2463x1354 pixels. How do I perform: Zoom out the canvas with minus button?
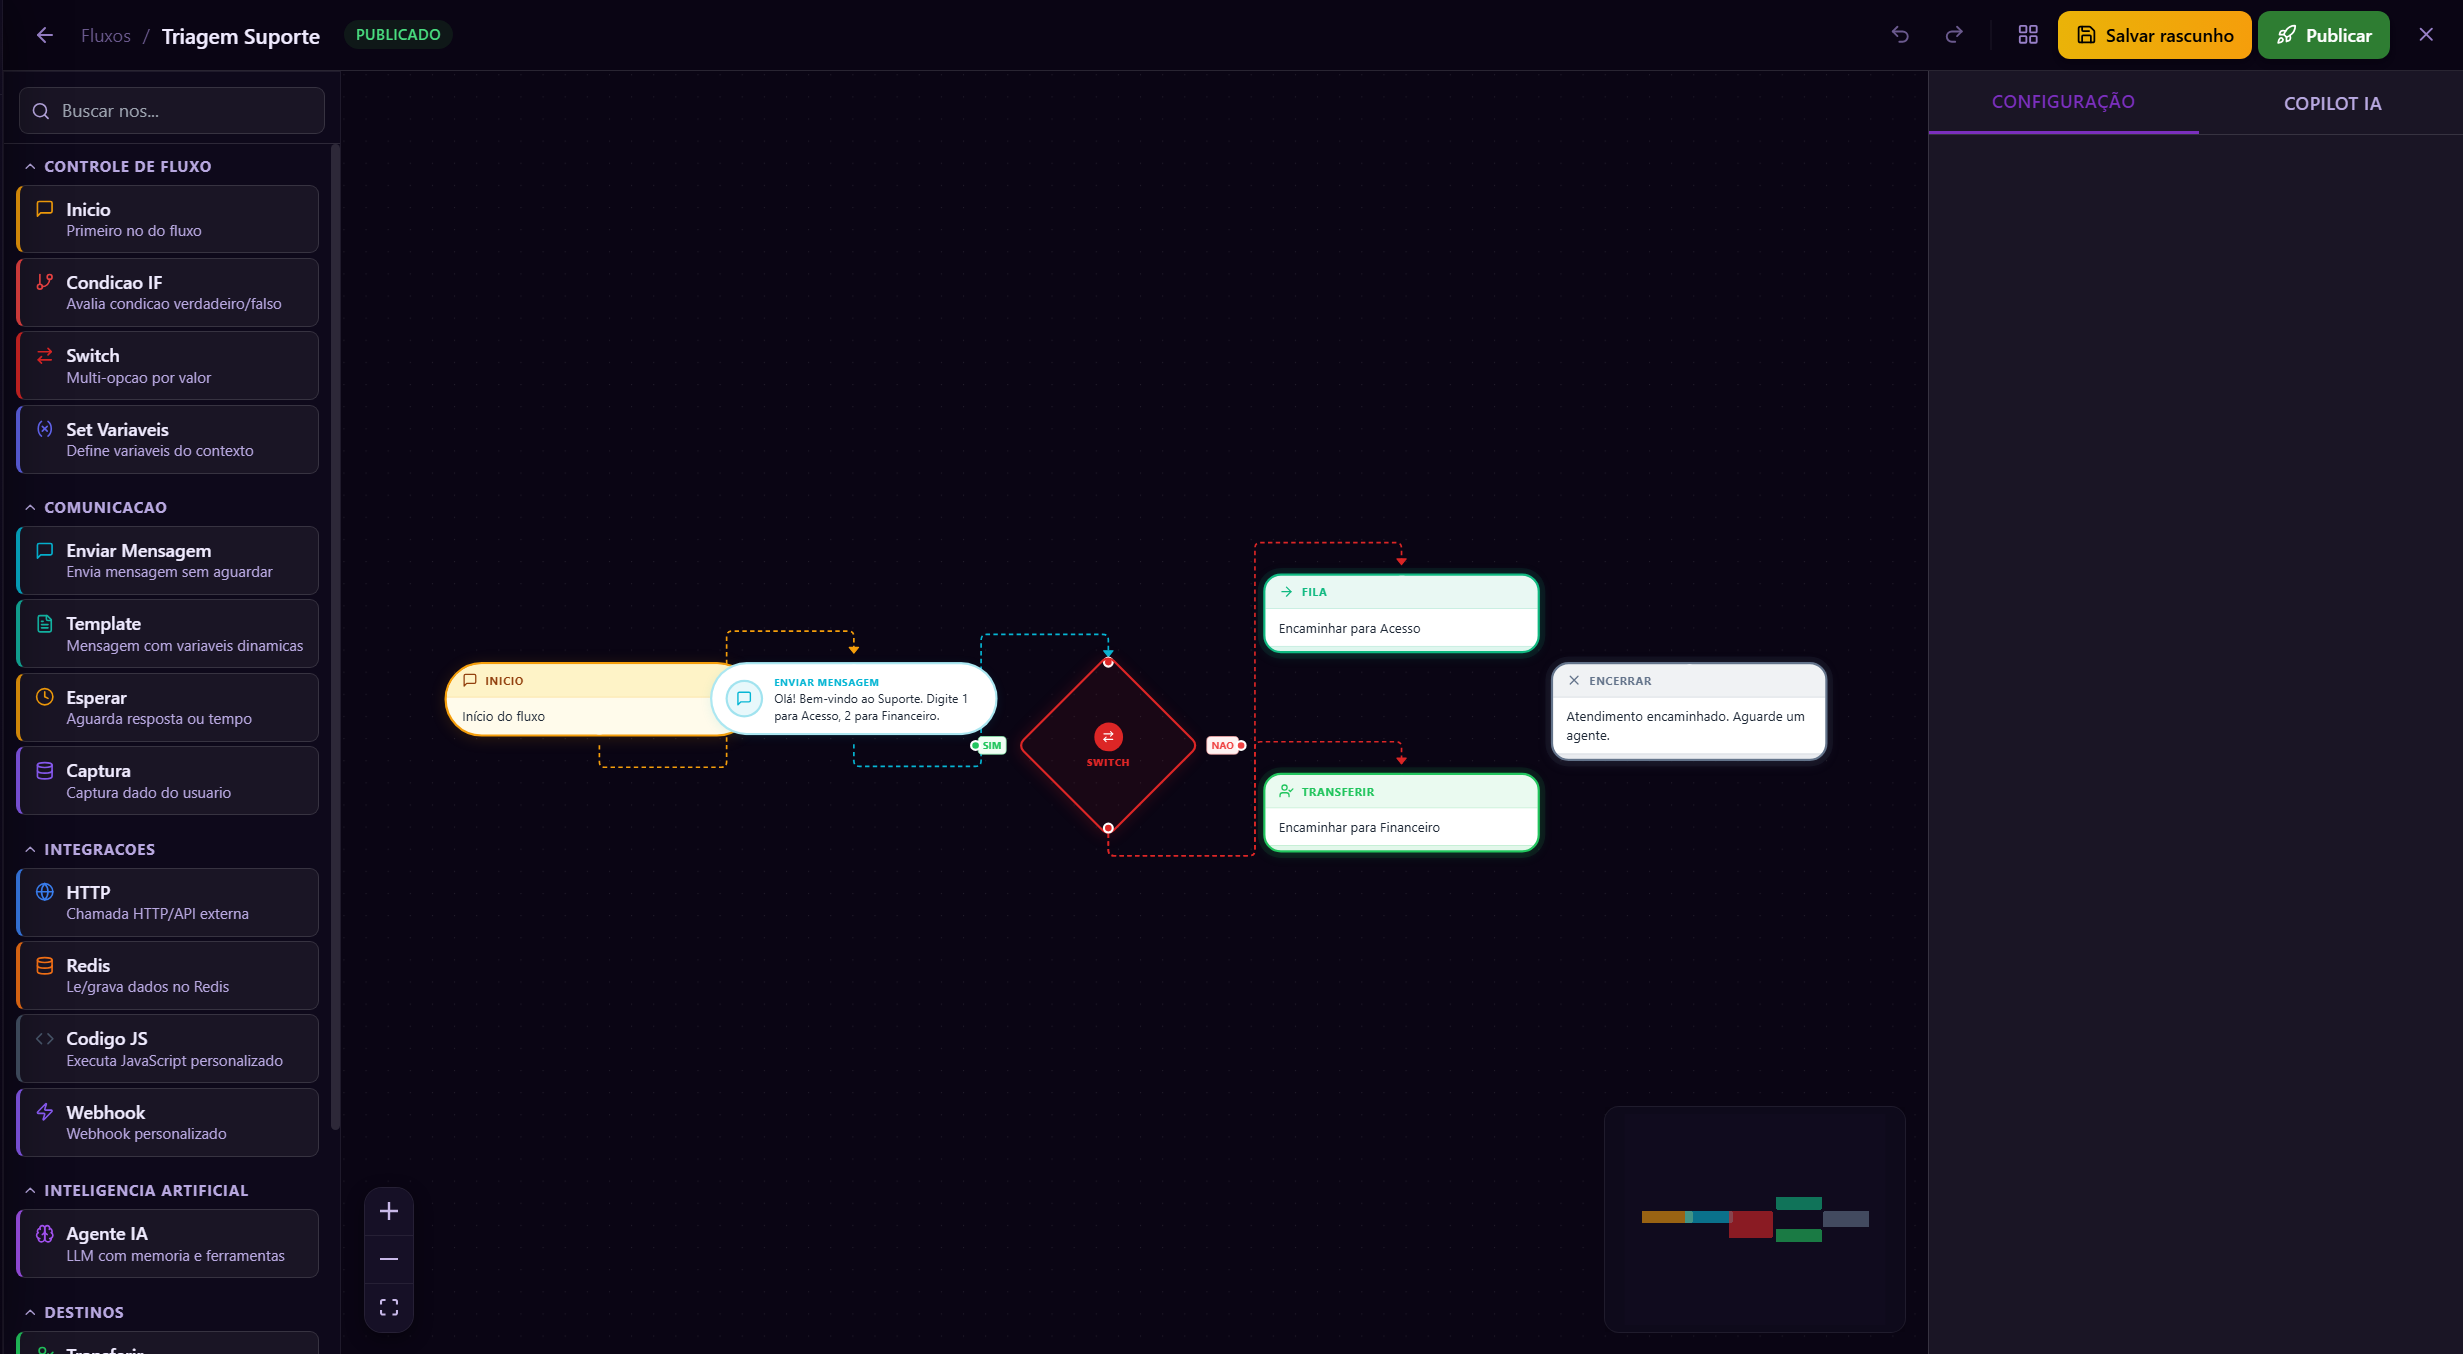click(389, 1259)
